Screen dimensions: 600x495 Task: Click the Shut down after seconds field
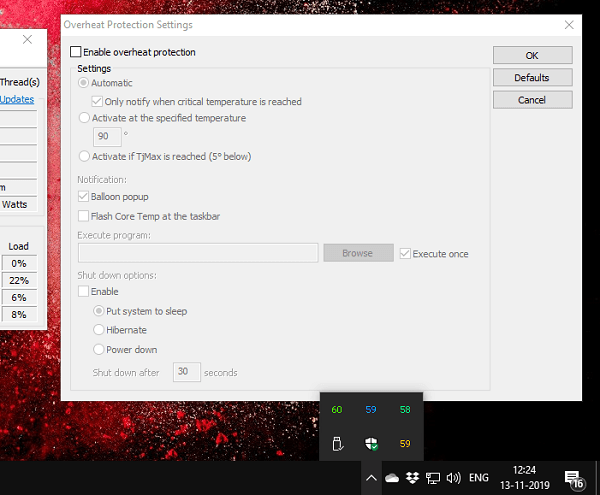187,372
